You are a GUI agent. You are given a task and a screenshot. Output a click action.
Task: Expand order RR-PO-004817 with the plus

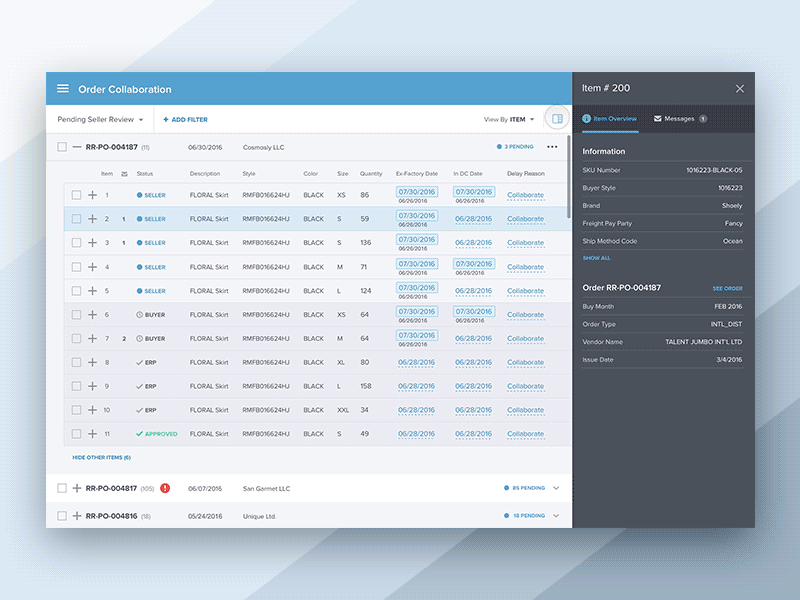point(76,488)
